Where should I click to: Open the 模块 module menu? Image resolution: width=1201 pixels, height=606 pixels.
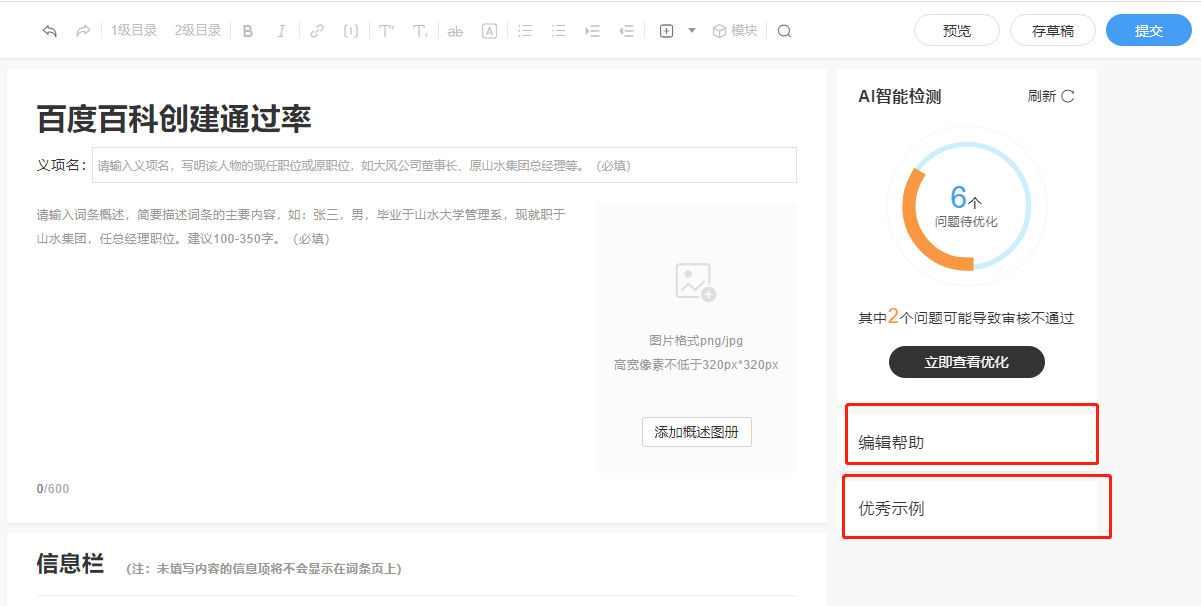click(735, 31)
